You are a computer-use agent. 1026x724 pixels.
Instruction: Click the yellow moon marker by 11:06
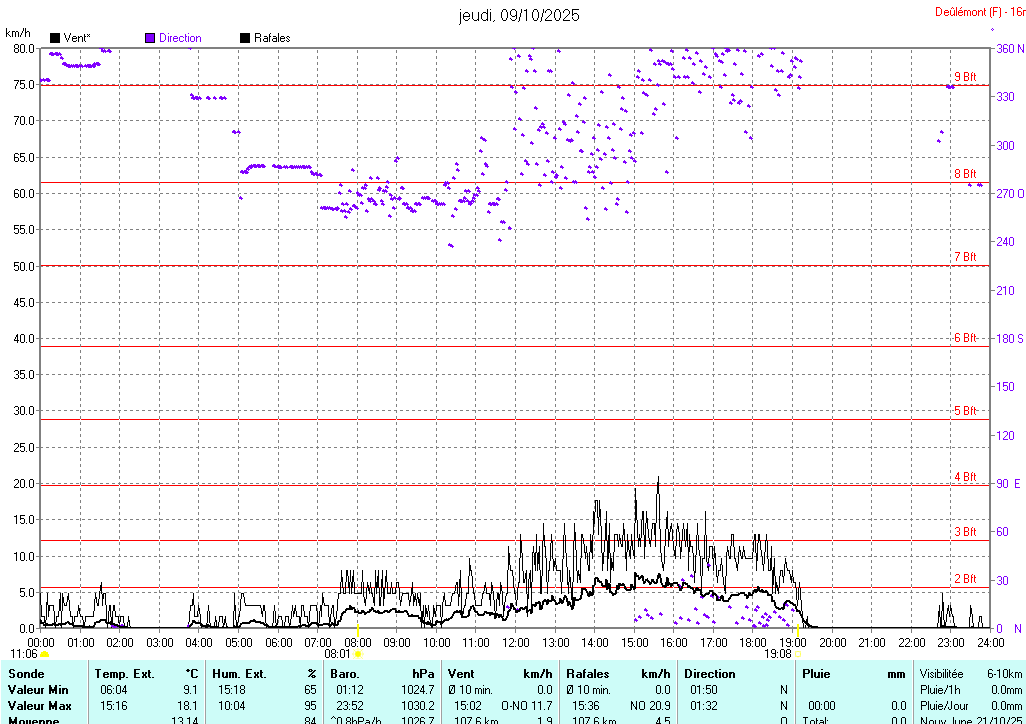[44, 654]
